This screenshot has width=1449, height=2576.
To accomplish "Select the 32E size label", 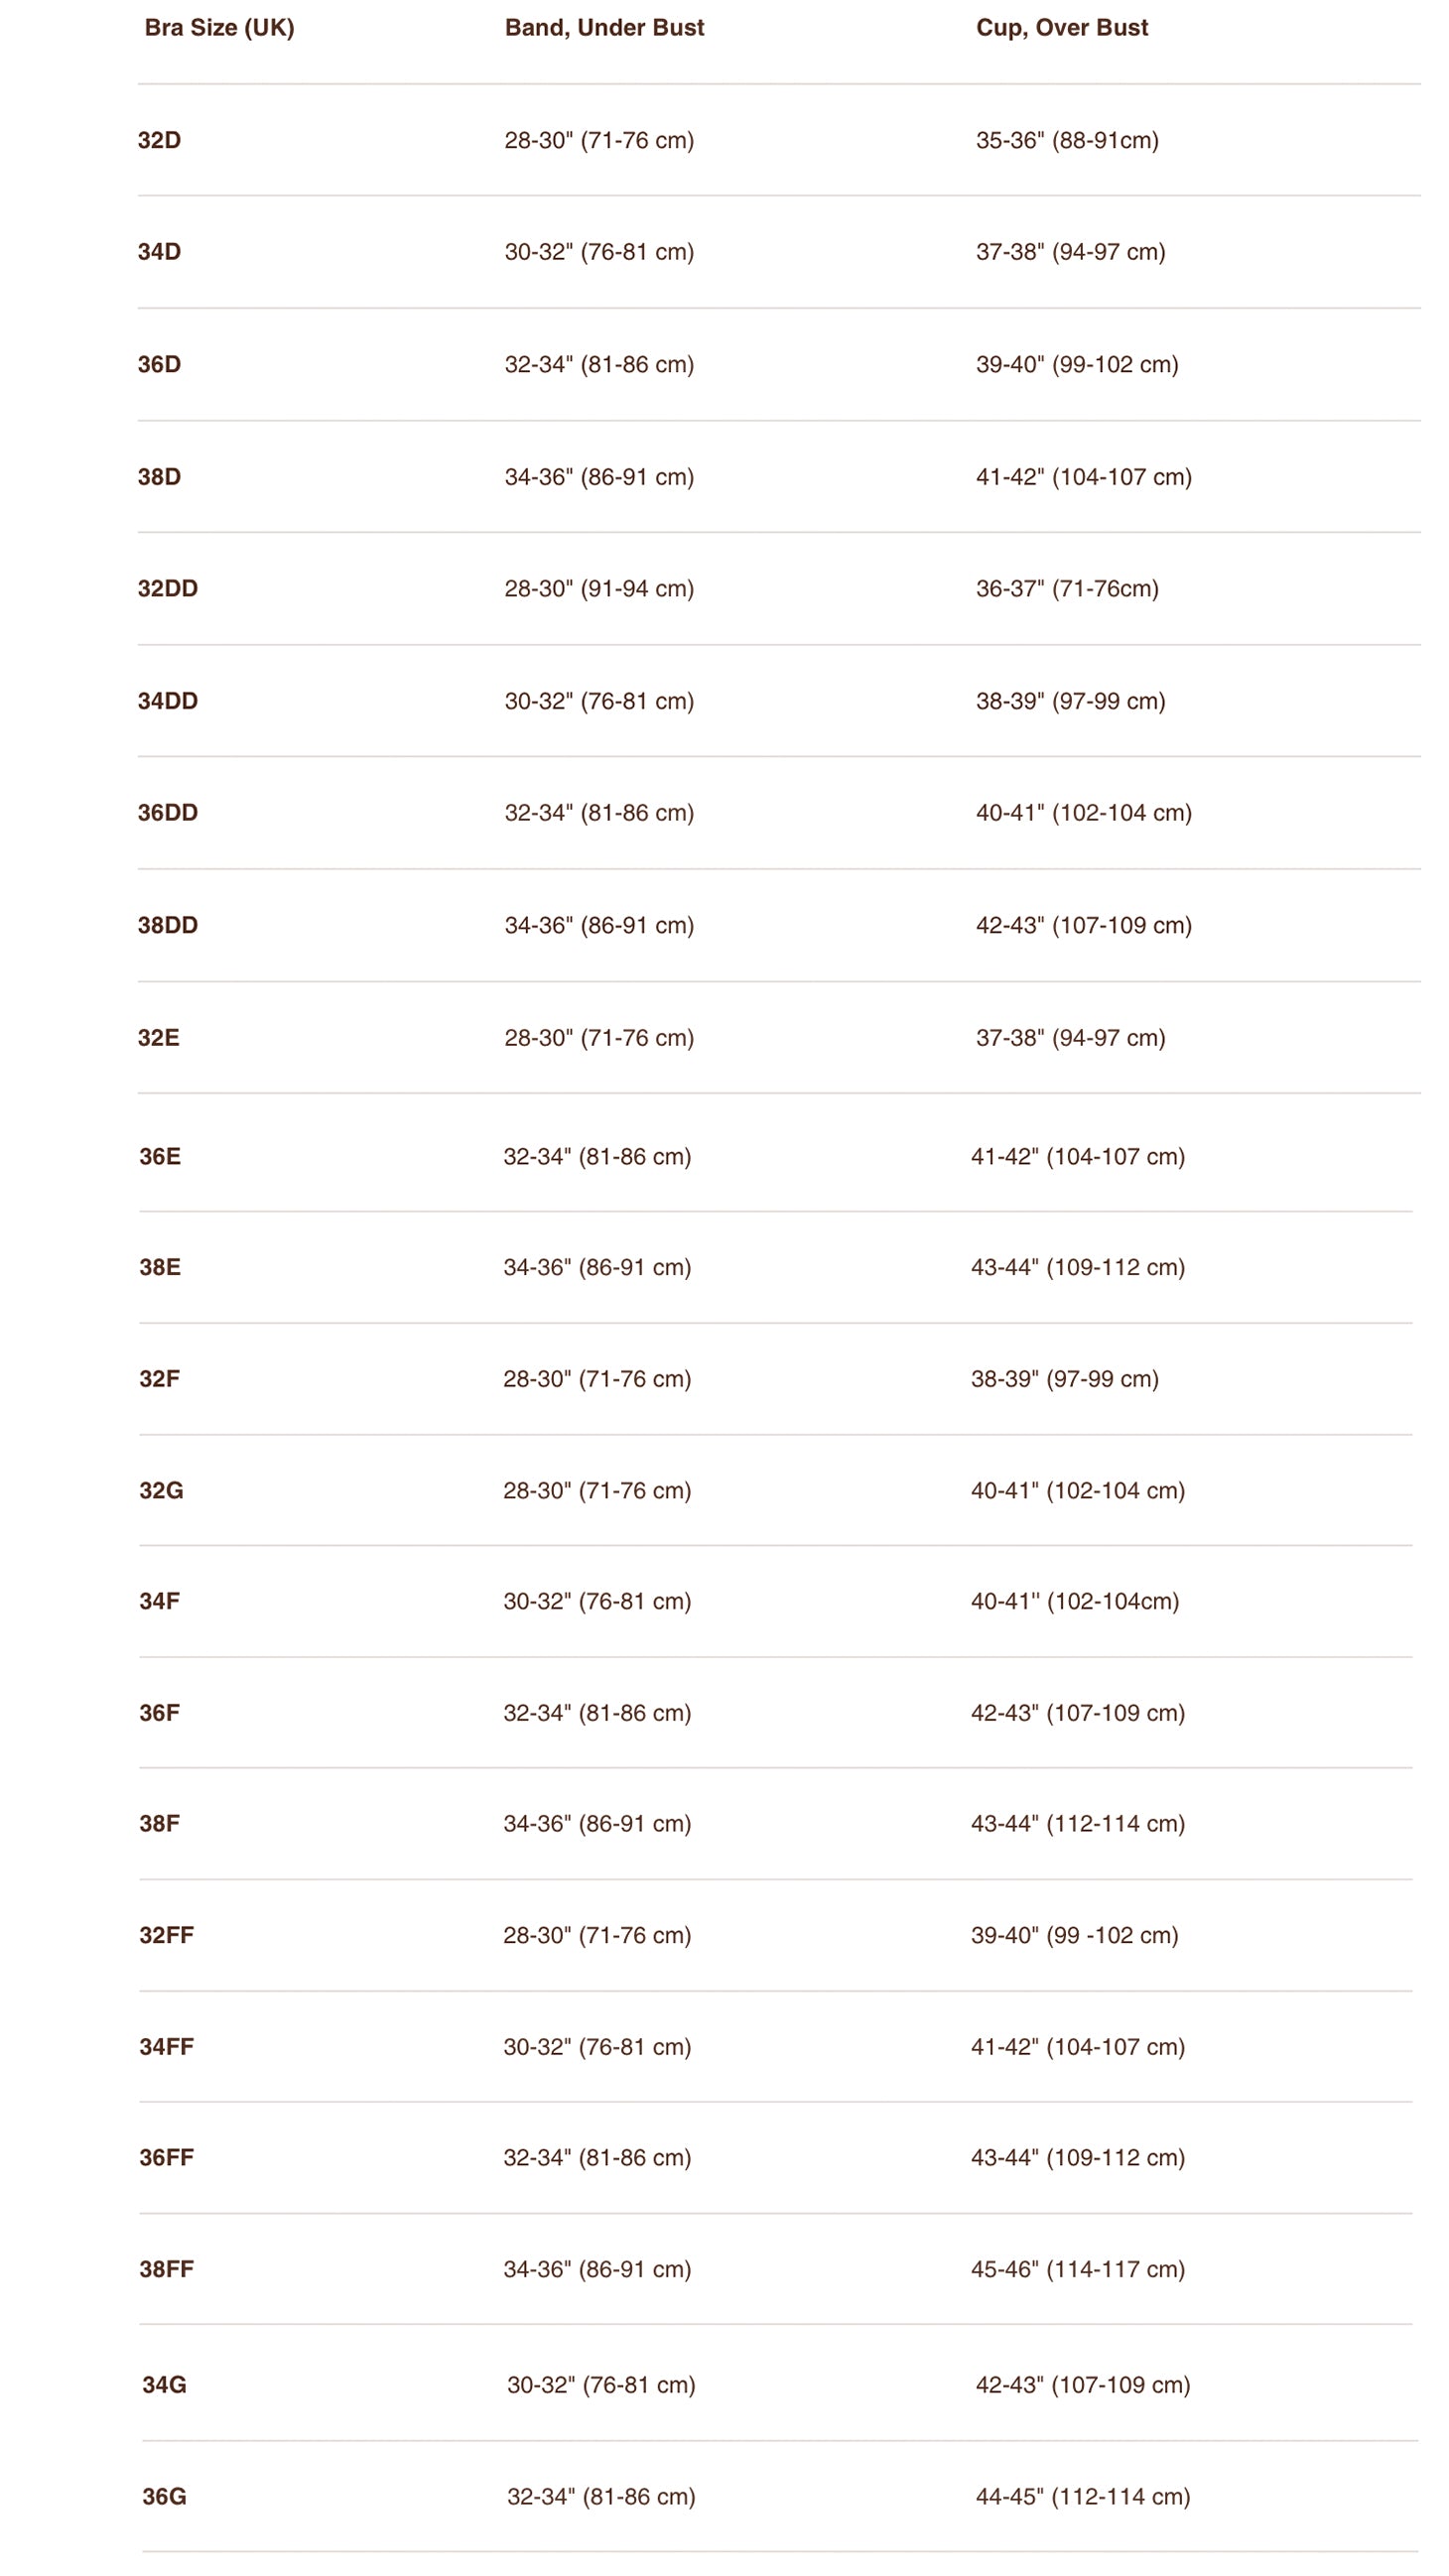I will (158, 1038).
